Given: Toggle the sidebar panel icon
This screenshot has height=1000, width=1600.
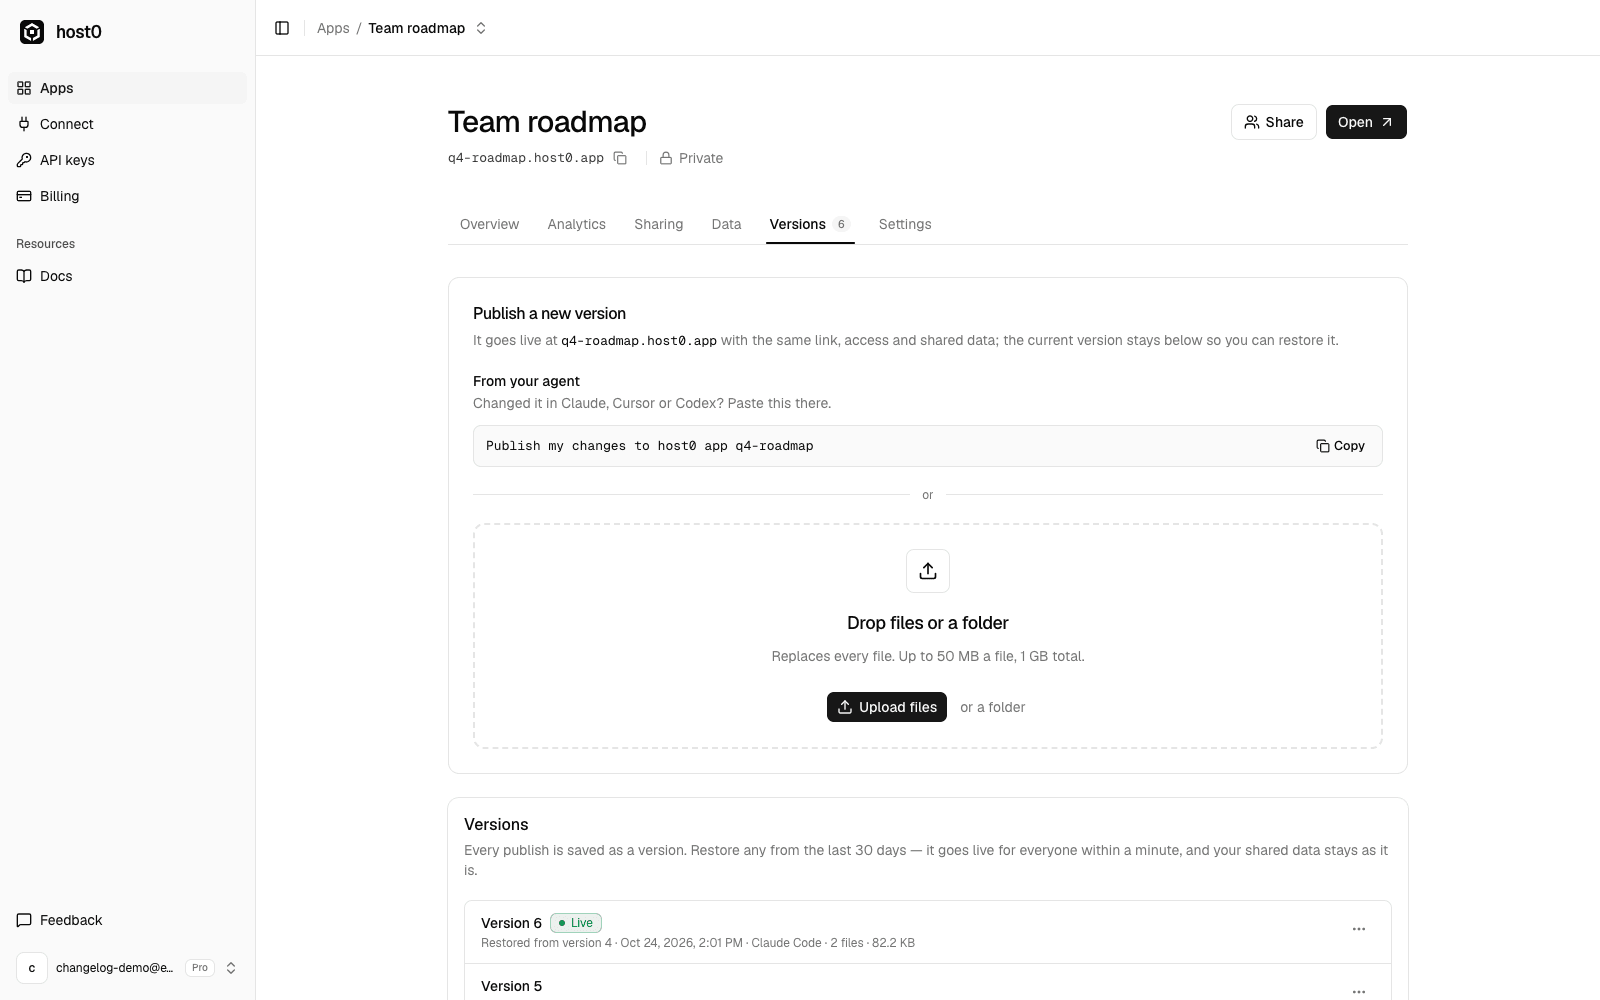Looking at the screenshot, I should click(x=282, y=28).
